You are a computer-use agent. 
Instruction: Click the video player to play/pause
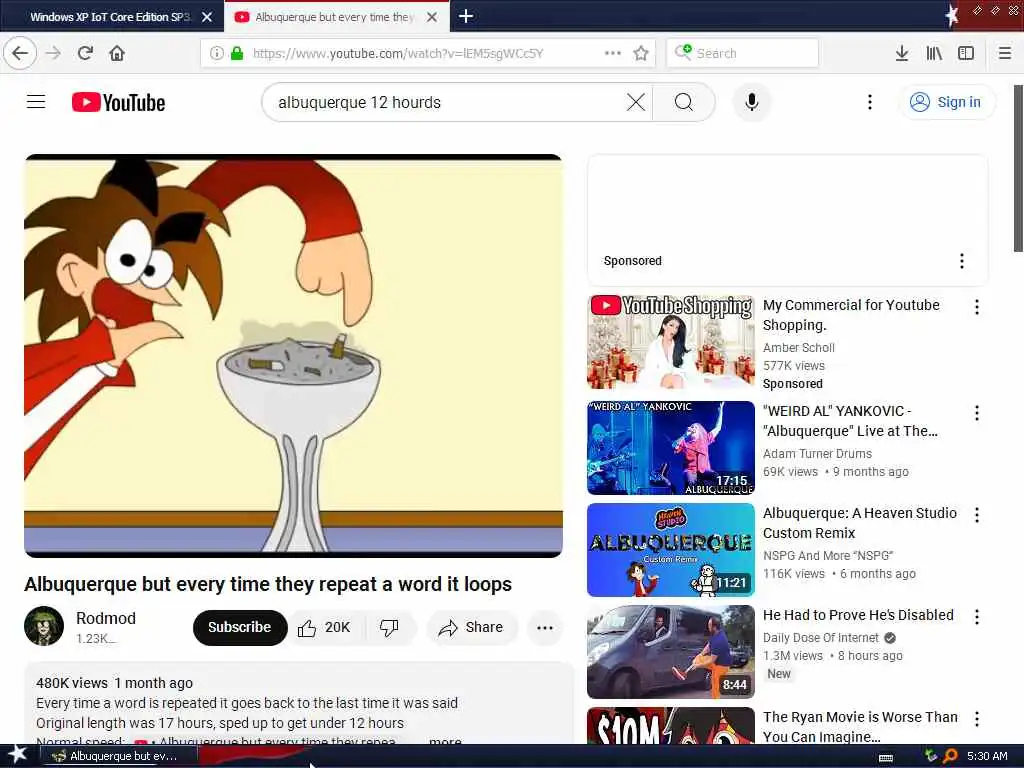293,356
